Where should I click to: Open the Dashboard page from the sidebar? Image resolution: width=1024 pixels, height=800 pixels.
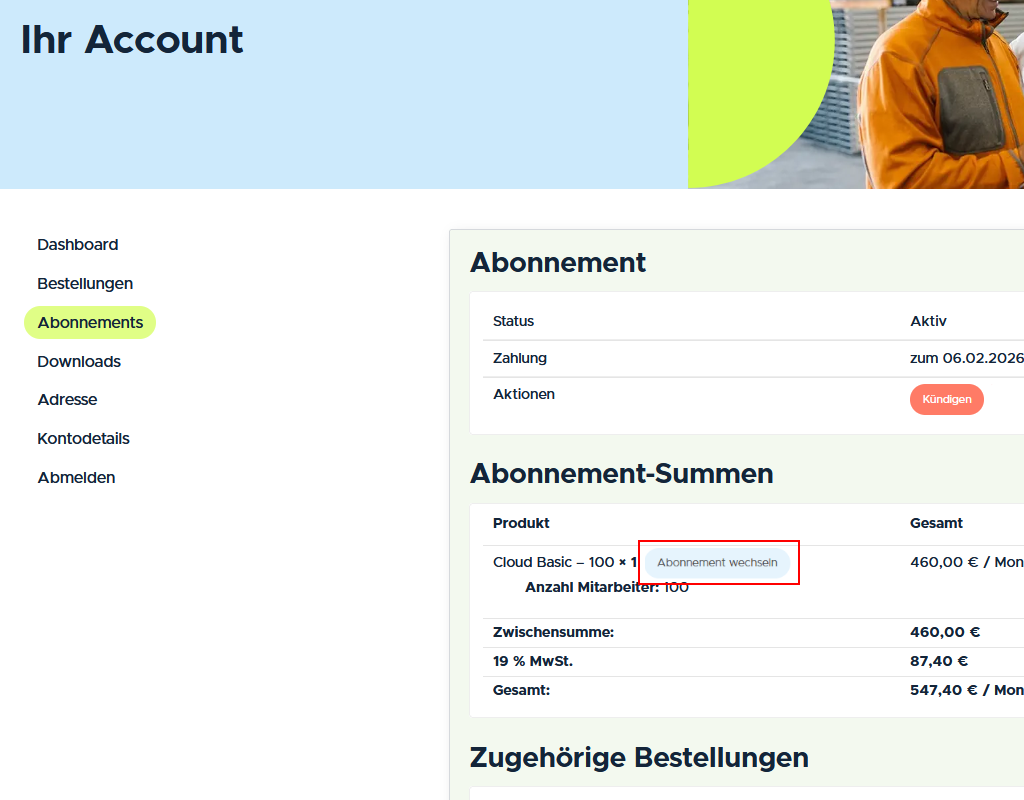pos(77,244)
